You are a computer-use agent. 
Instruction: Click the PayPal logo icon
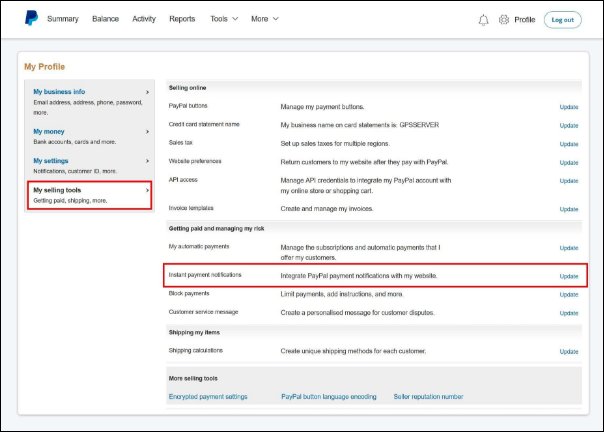coord(31,18)
